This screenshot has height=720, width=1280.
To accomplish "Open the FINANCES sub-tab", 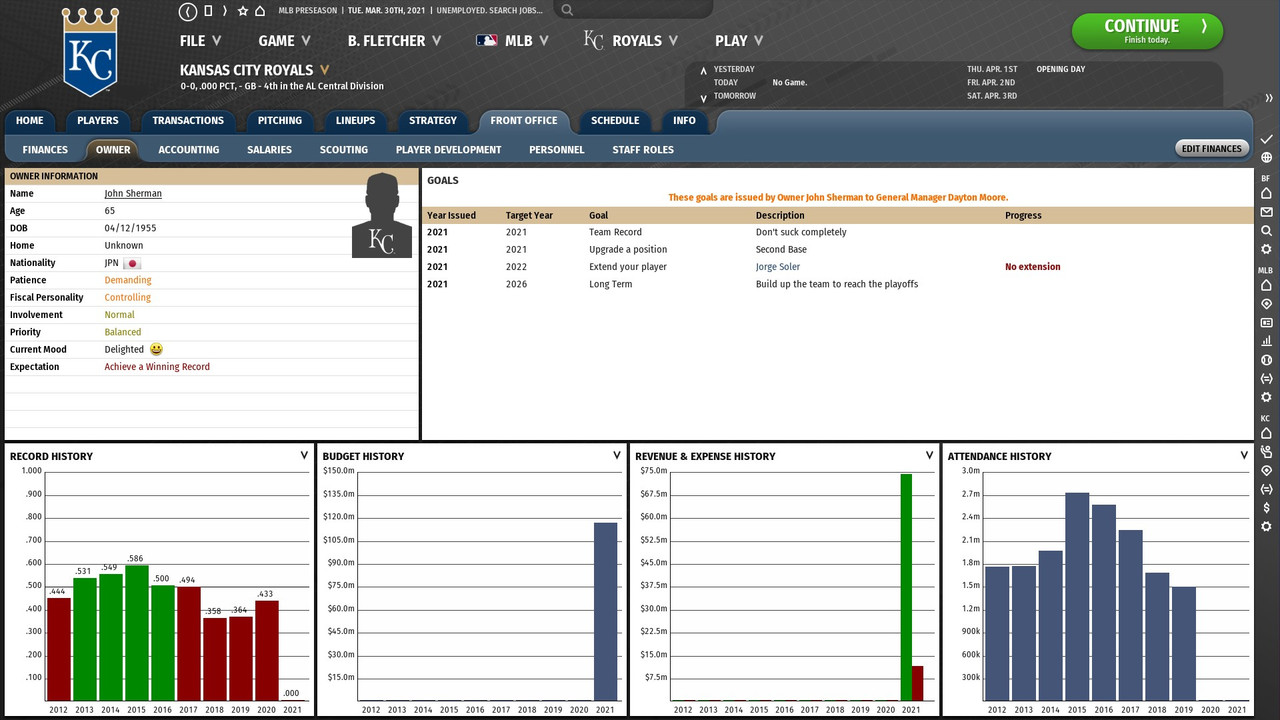I will point(45,150).
